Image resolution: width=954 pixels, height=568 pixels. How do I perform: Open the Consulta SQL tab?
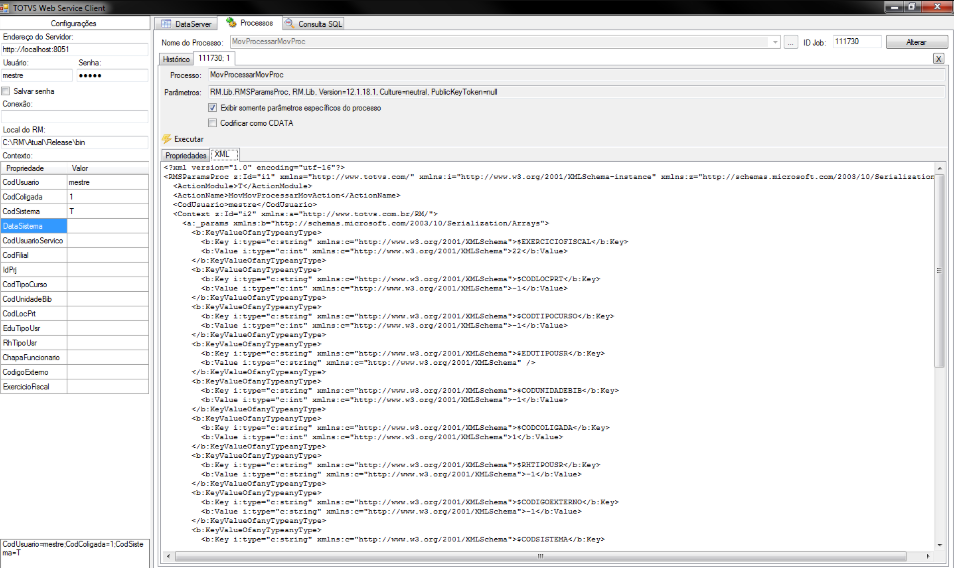click(x=313, y=24)
